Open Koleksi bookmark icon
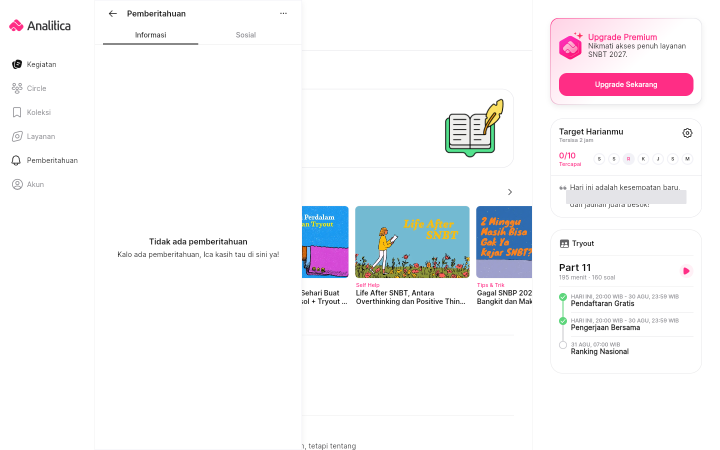720x450 pixels. (x=17, y=112)
